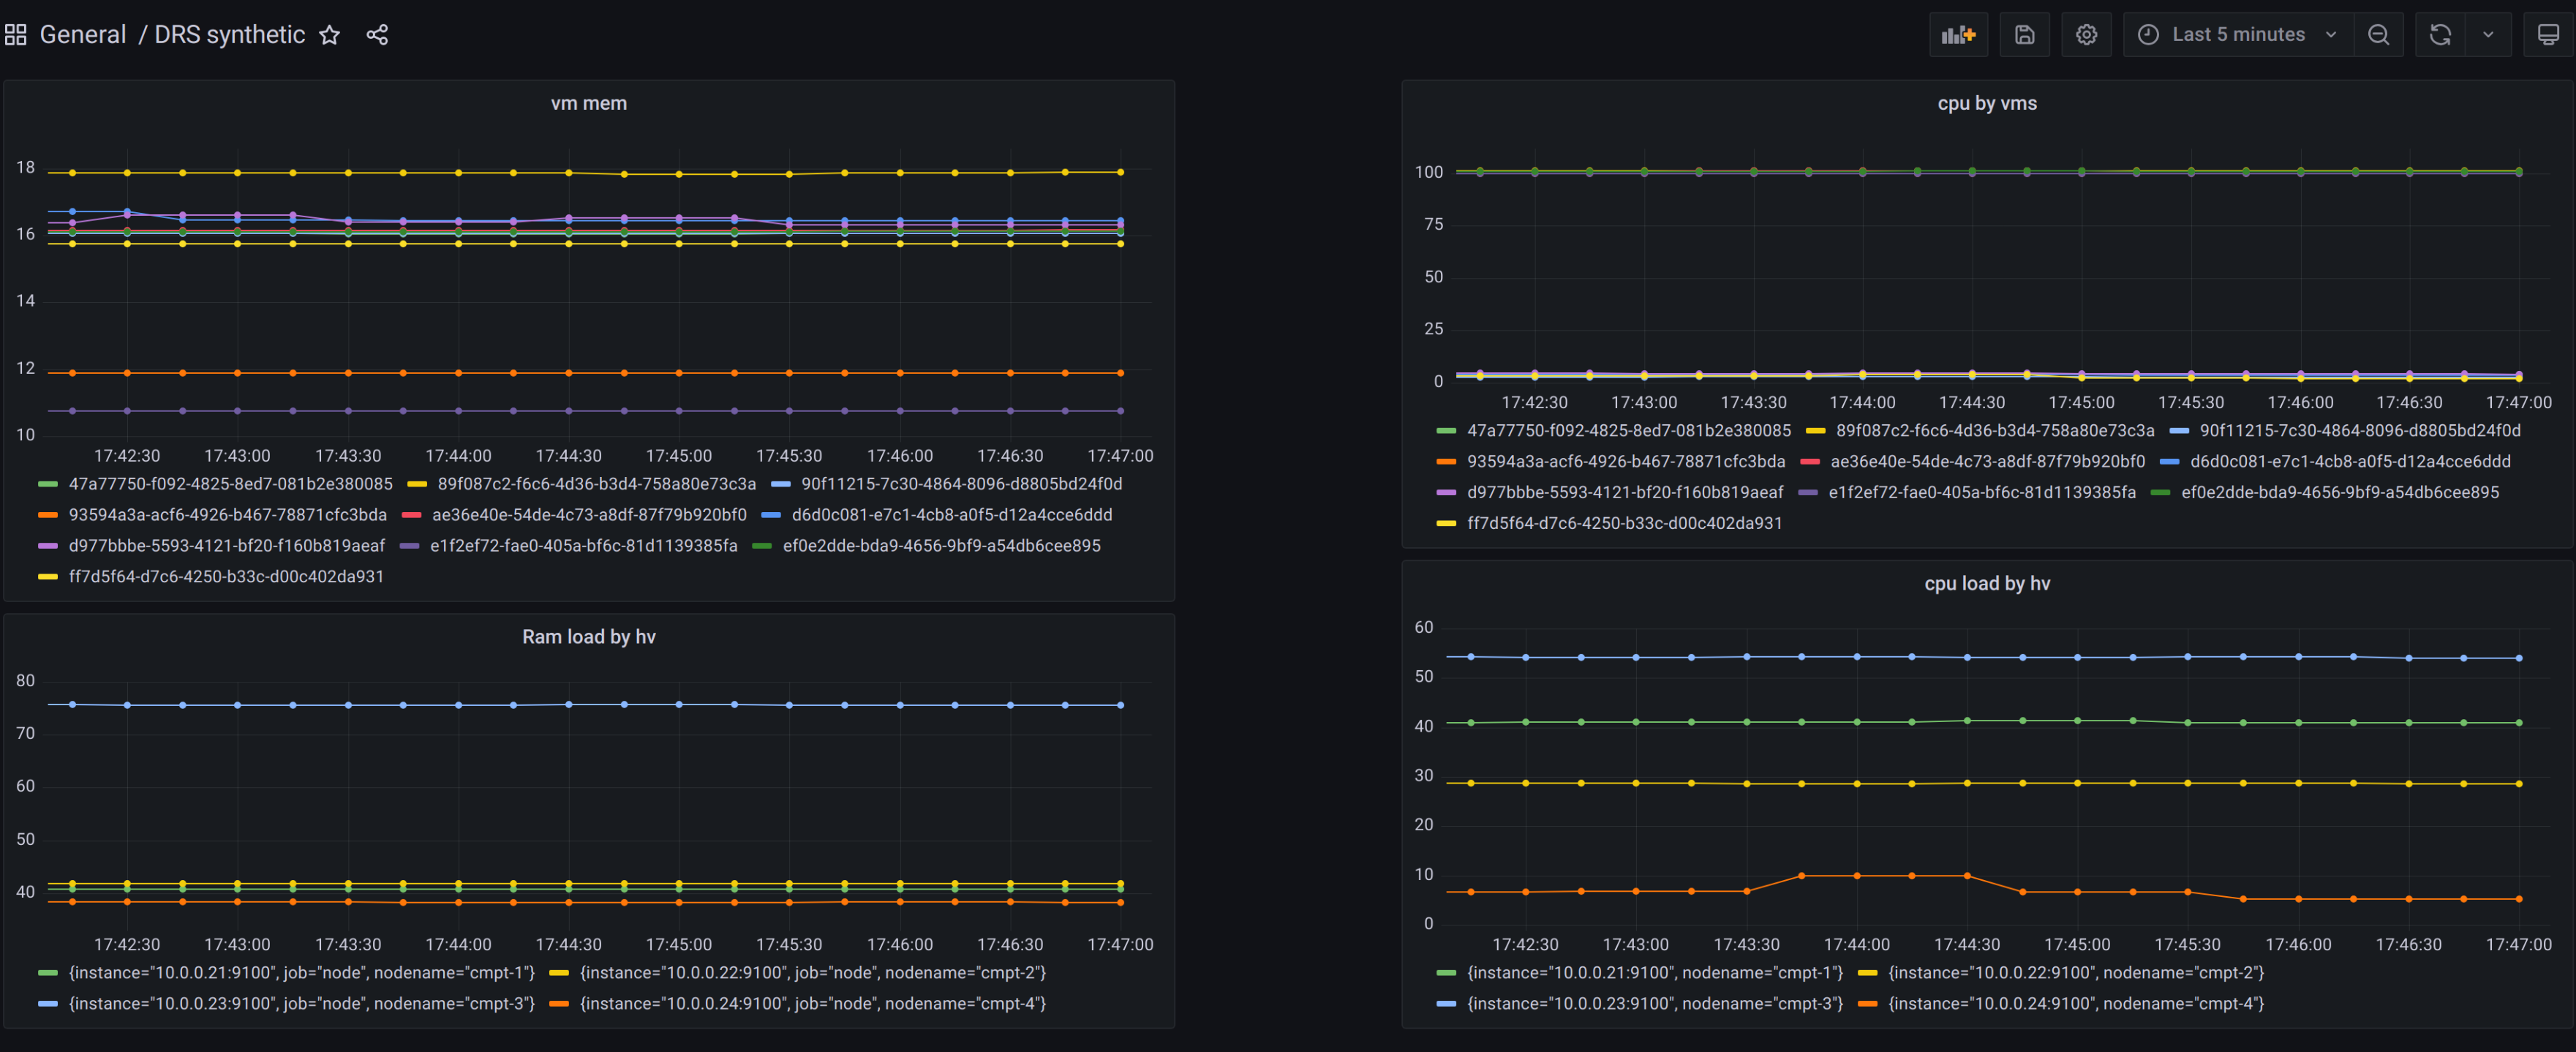Open the Last 5 minutes time picker
Screen dimensions: 2576x1052
tap(2238, 35)
